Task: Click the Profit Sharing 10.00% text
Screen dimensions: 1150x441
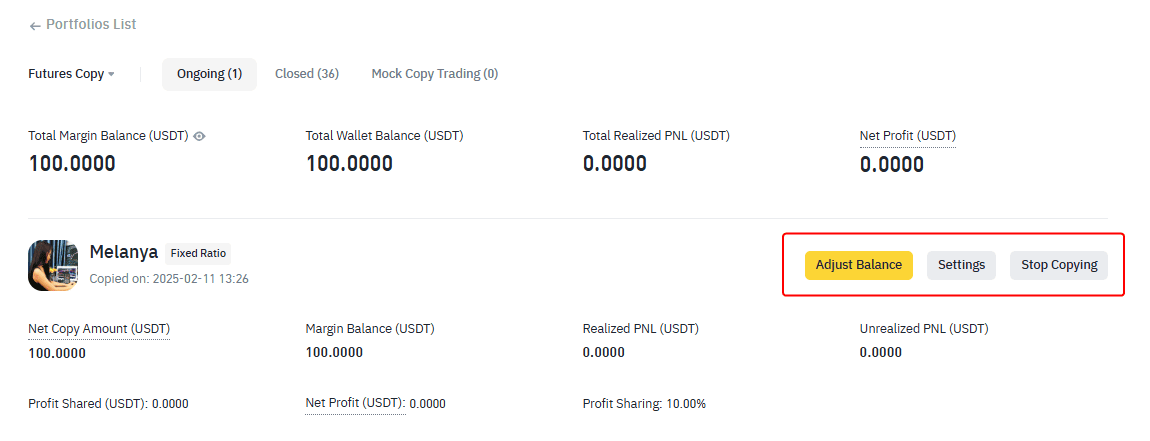Action: click(644, 404)
